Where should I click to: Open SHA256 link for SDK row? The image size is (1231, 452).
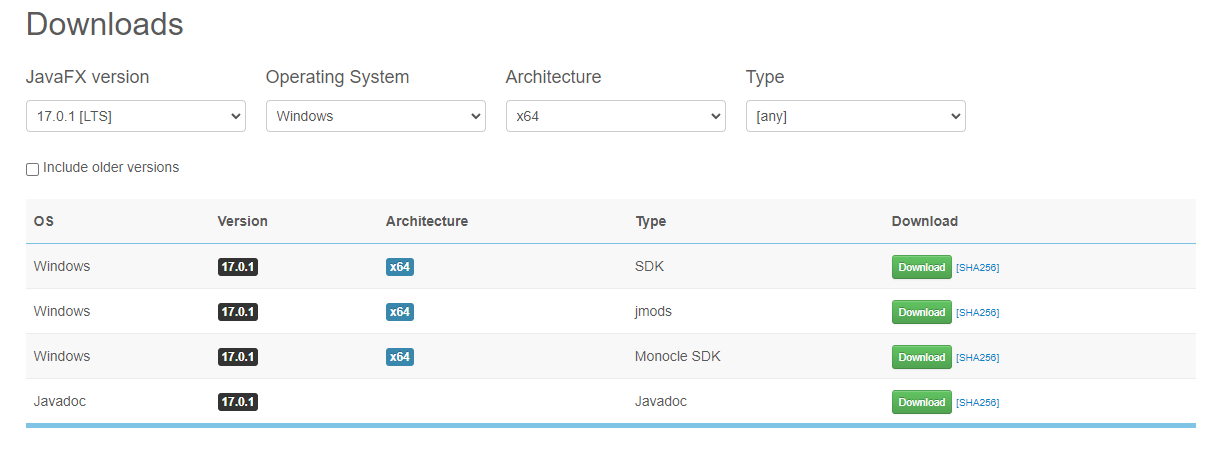tap(978, 268)
